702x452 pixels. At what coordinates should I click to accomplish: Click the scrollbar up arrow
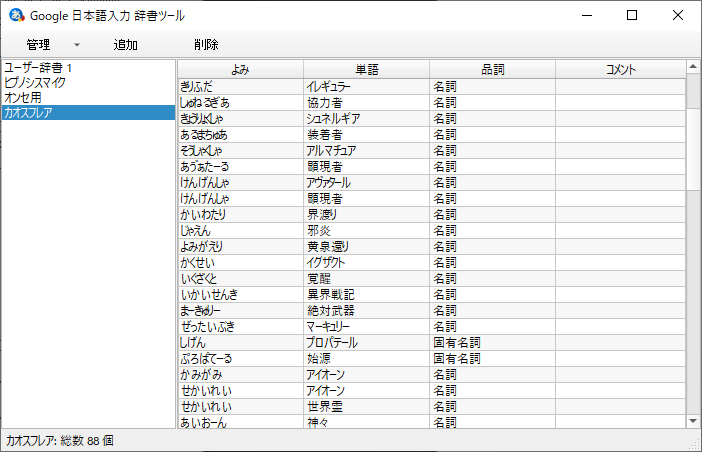pos(693,67)
